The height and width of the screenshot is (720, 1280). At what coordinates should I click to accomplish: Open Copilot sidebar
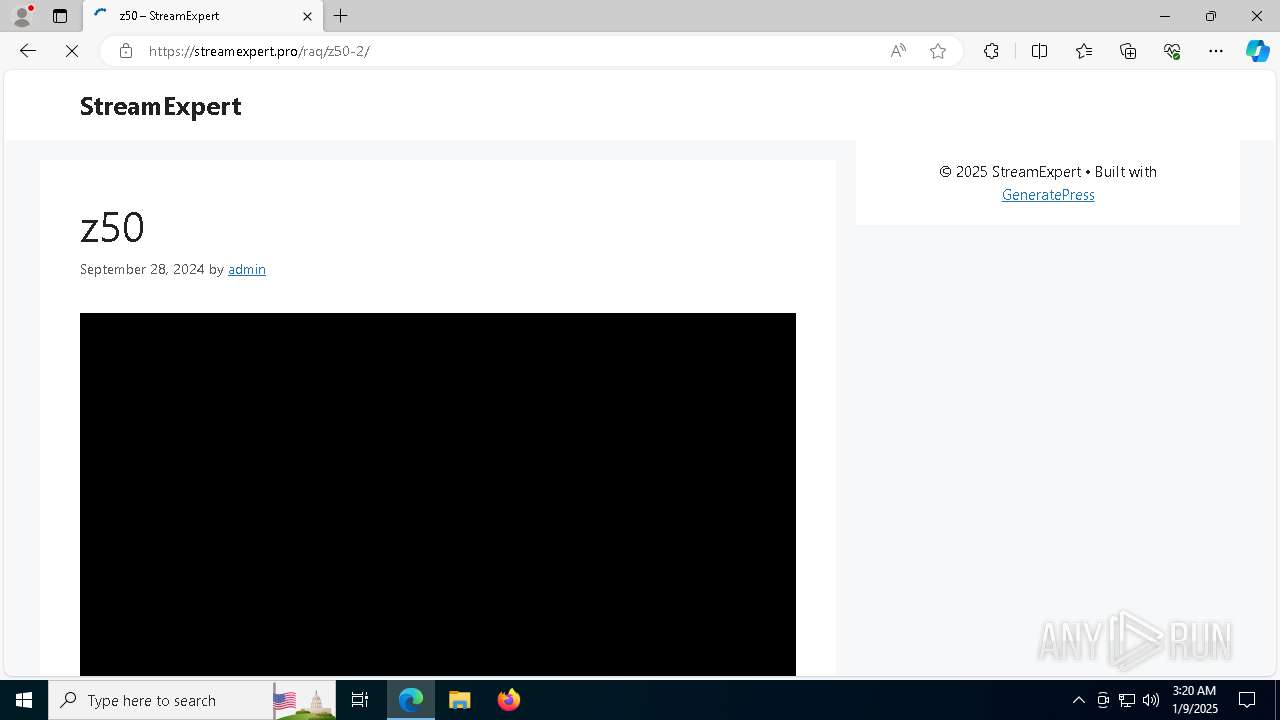(1257, 51)
